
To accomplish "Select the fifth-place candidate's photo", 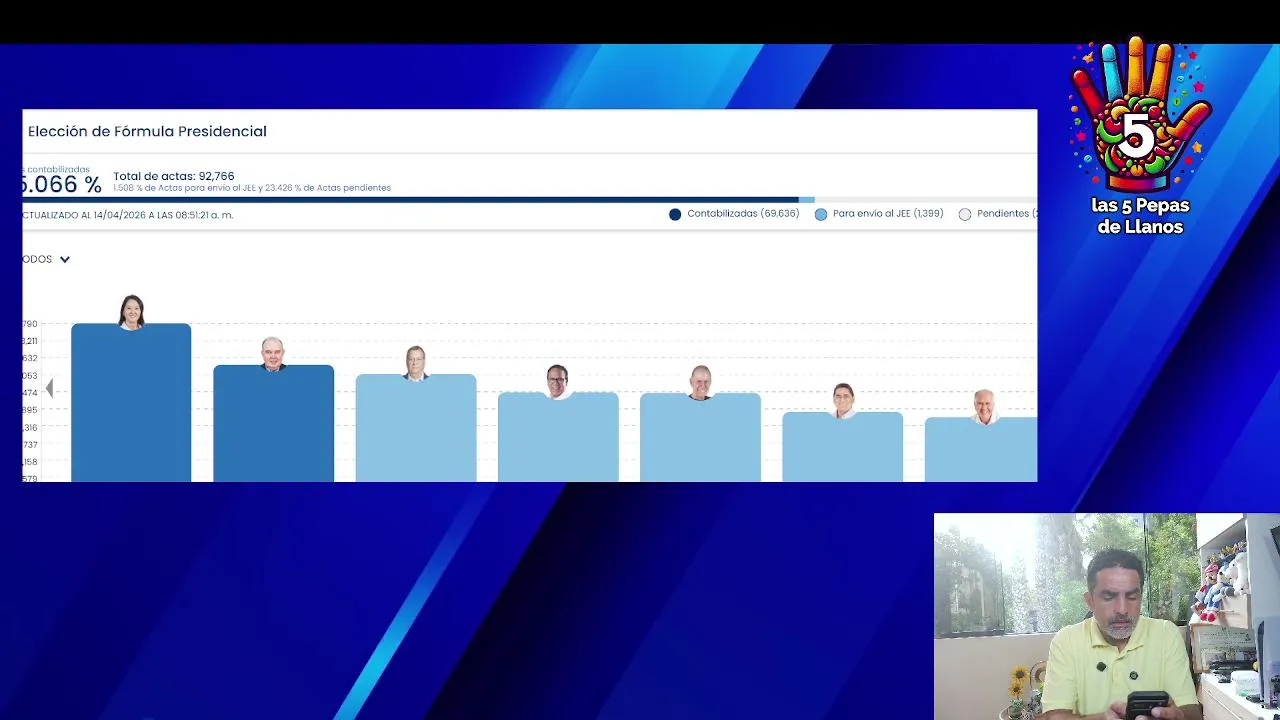I will pyautogui.click(x=700, y=382).
